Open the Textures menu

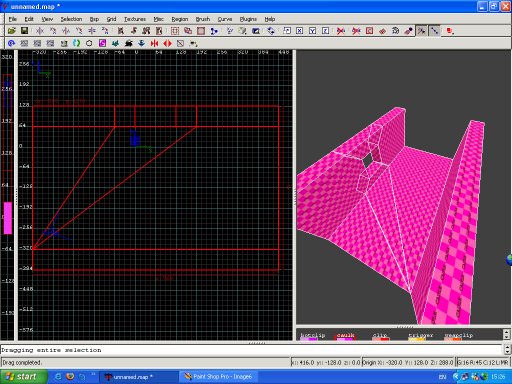point(135,19)
